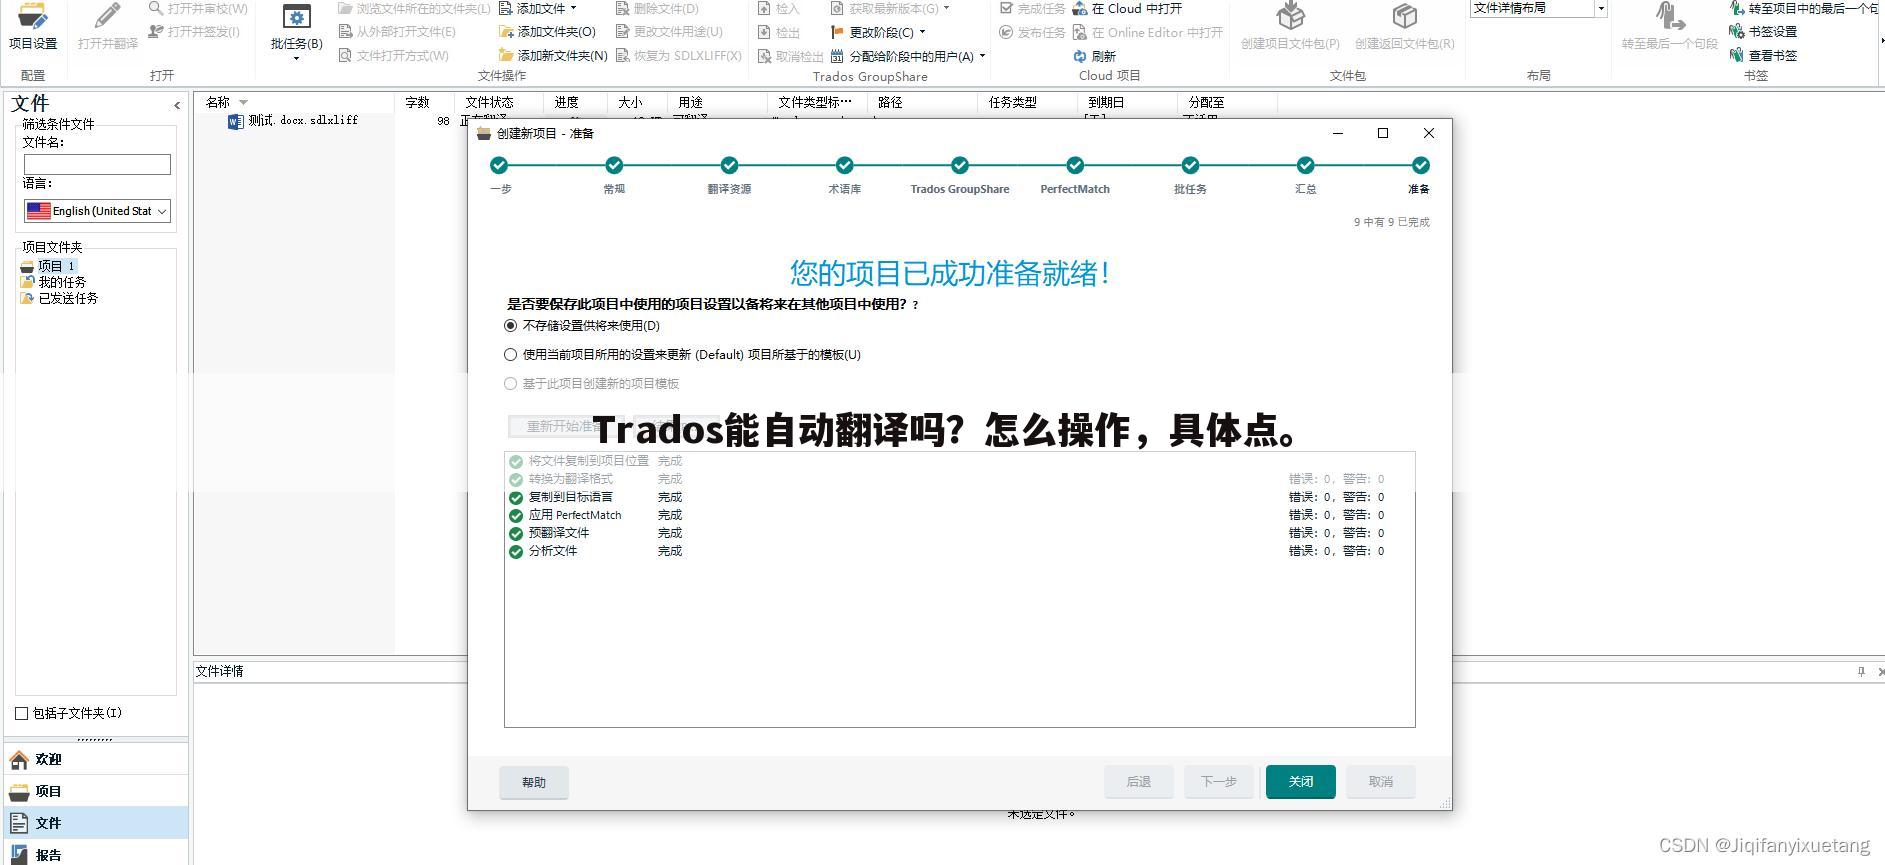Click 添加文件夹 add folder icon
Viewport: 1885px width, 865px height.
tap(506, 32)
